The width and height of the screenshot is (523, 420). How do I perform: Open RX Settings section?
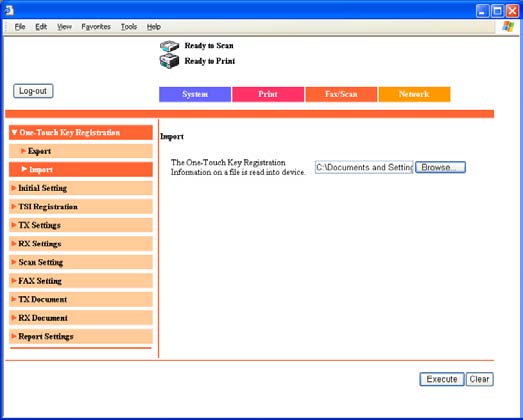click(81, 244)
